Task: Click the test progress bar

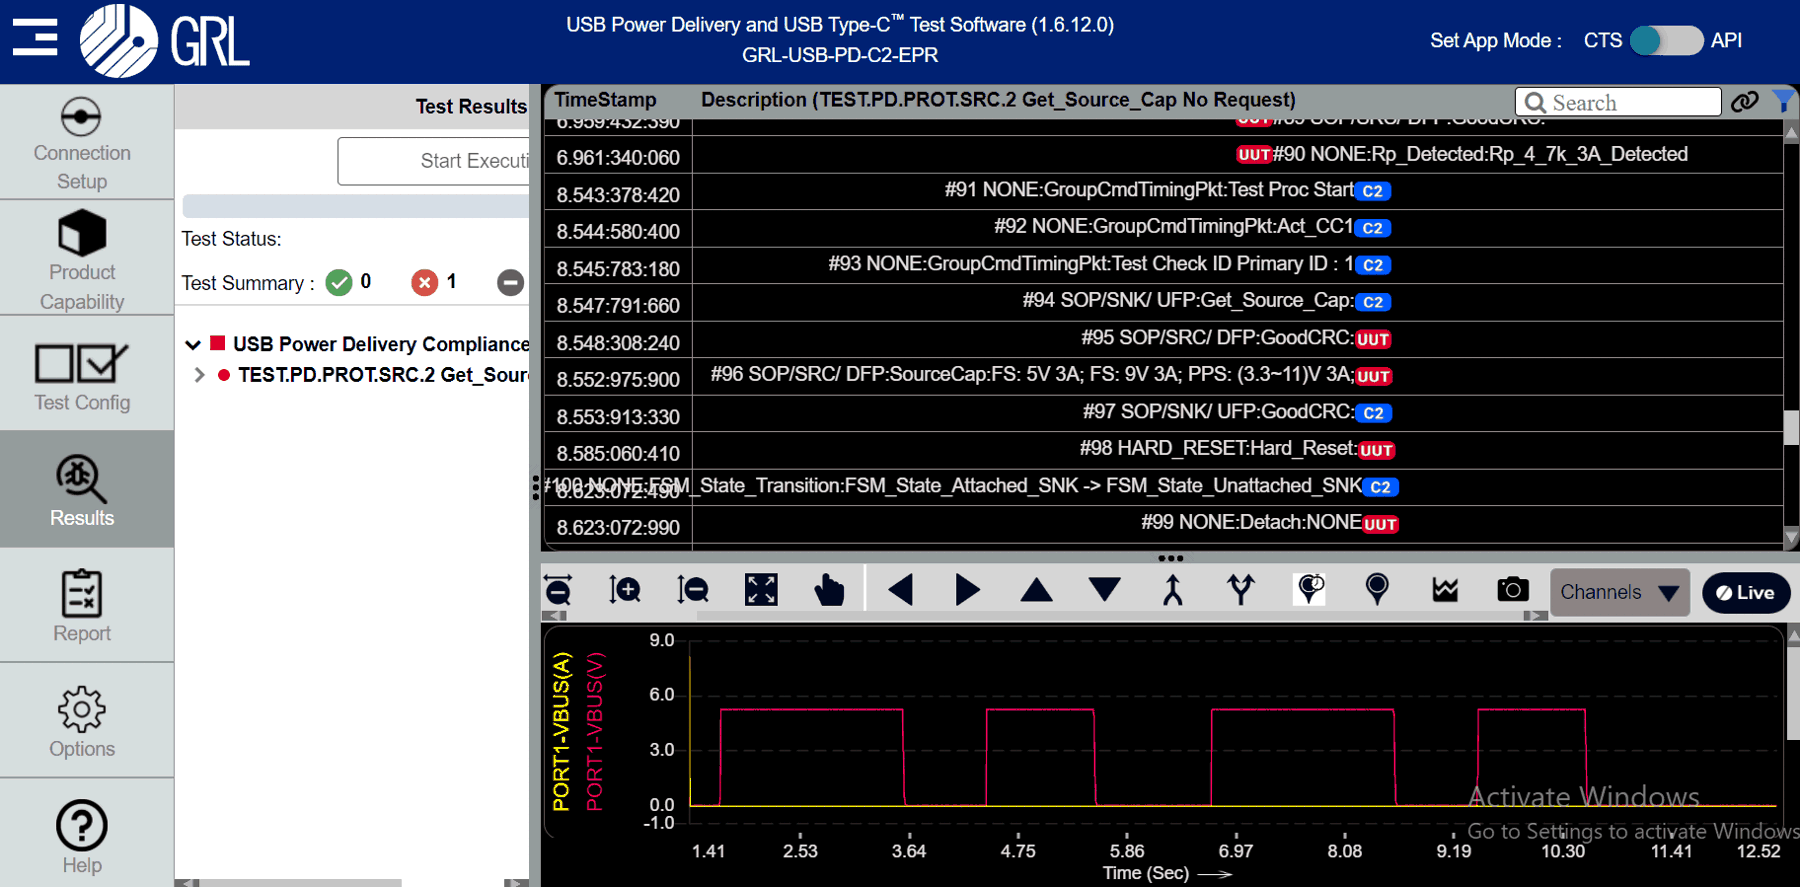Action: click(356, 206)
